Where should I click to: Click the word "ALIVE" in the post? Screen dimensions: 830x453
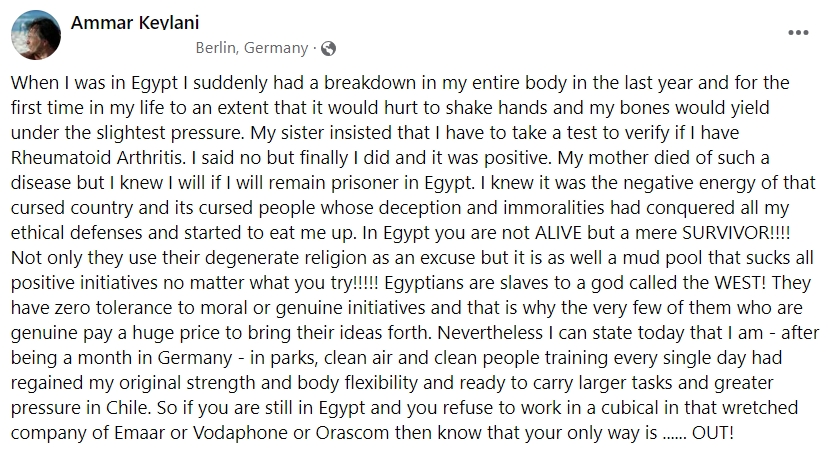[561, 233]
